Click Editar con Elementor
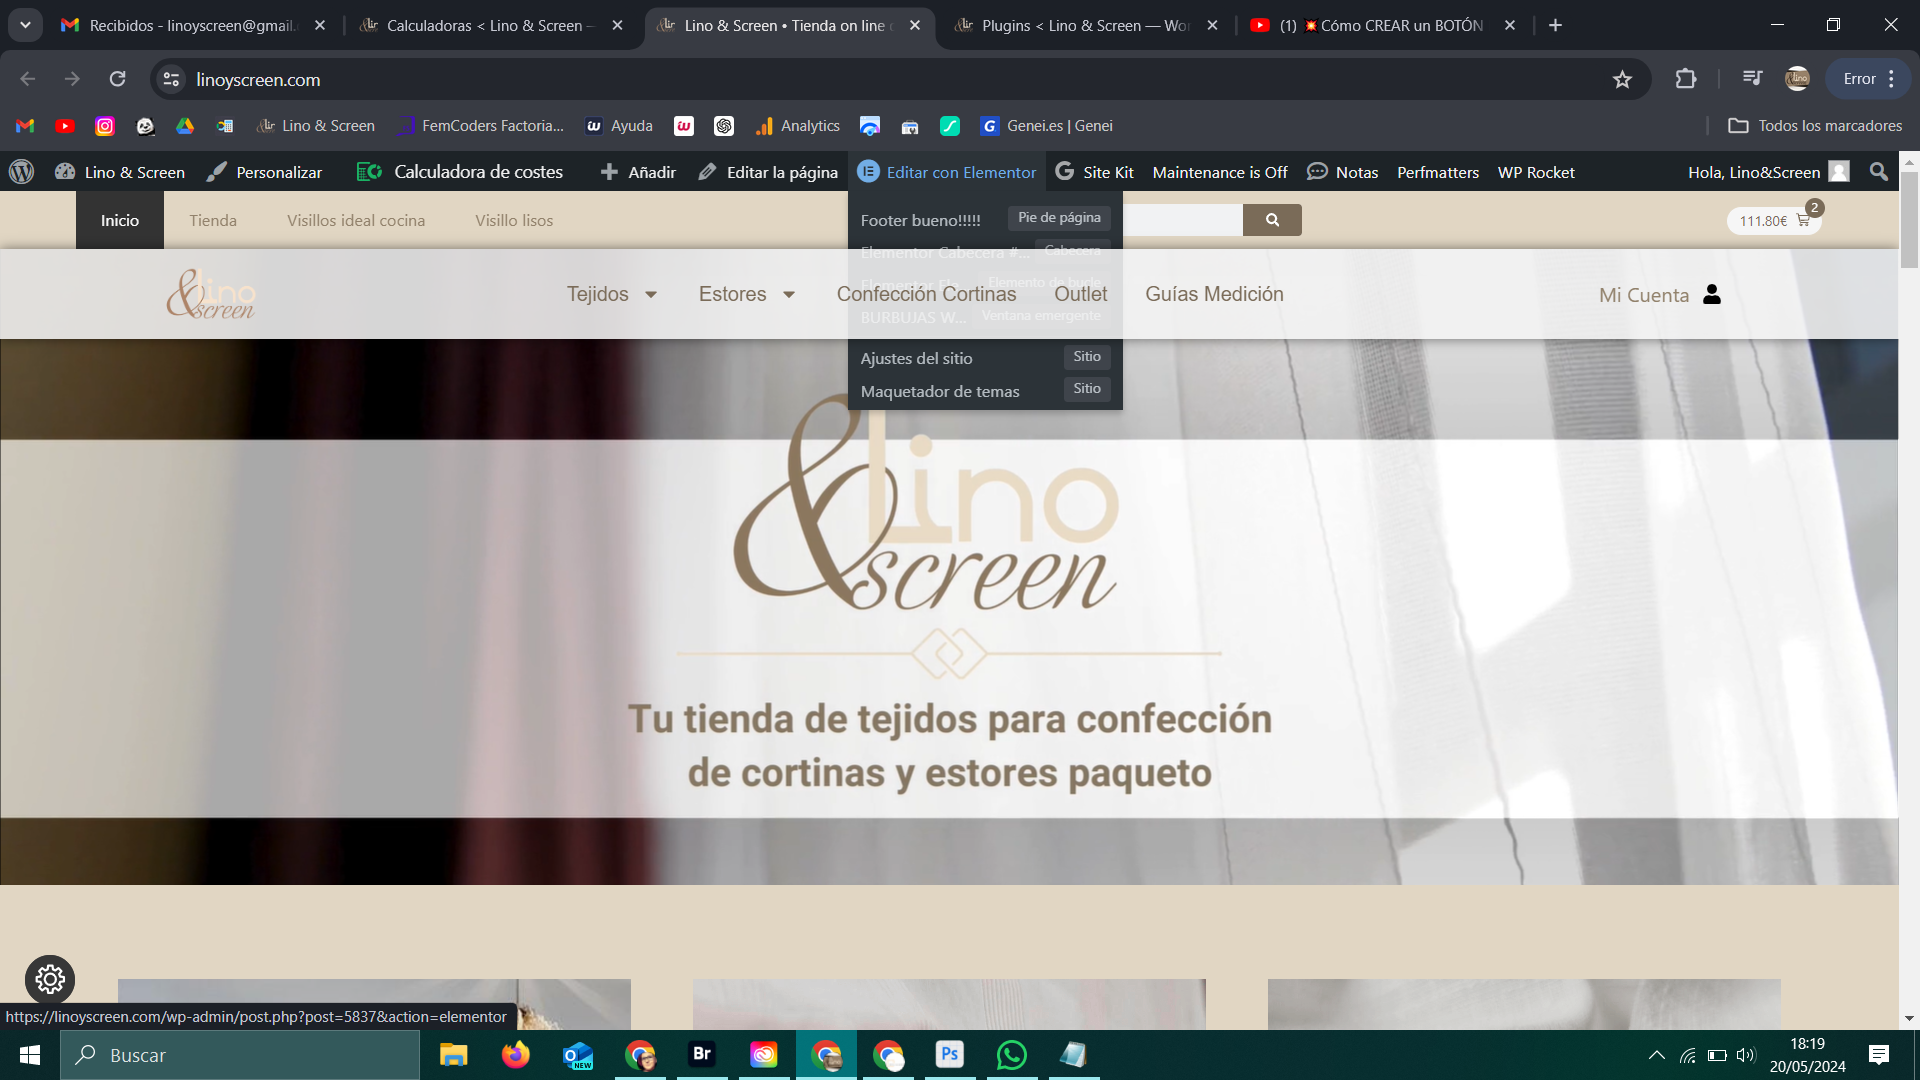Viewport: 1920px width, 1080px height. click(x=947, y=172)
